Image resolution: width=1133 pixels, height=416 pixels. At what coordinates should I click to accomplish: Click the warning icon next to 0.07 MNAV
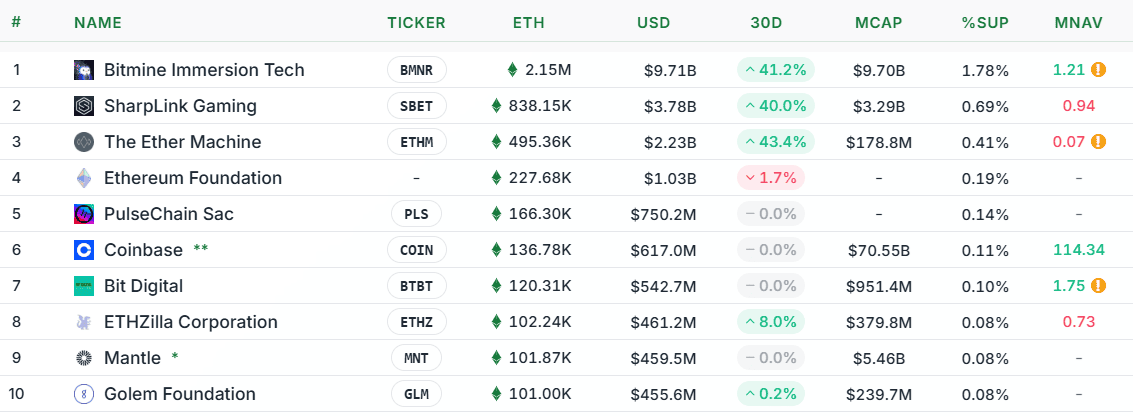1098,142
